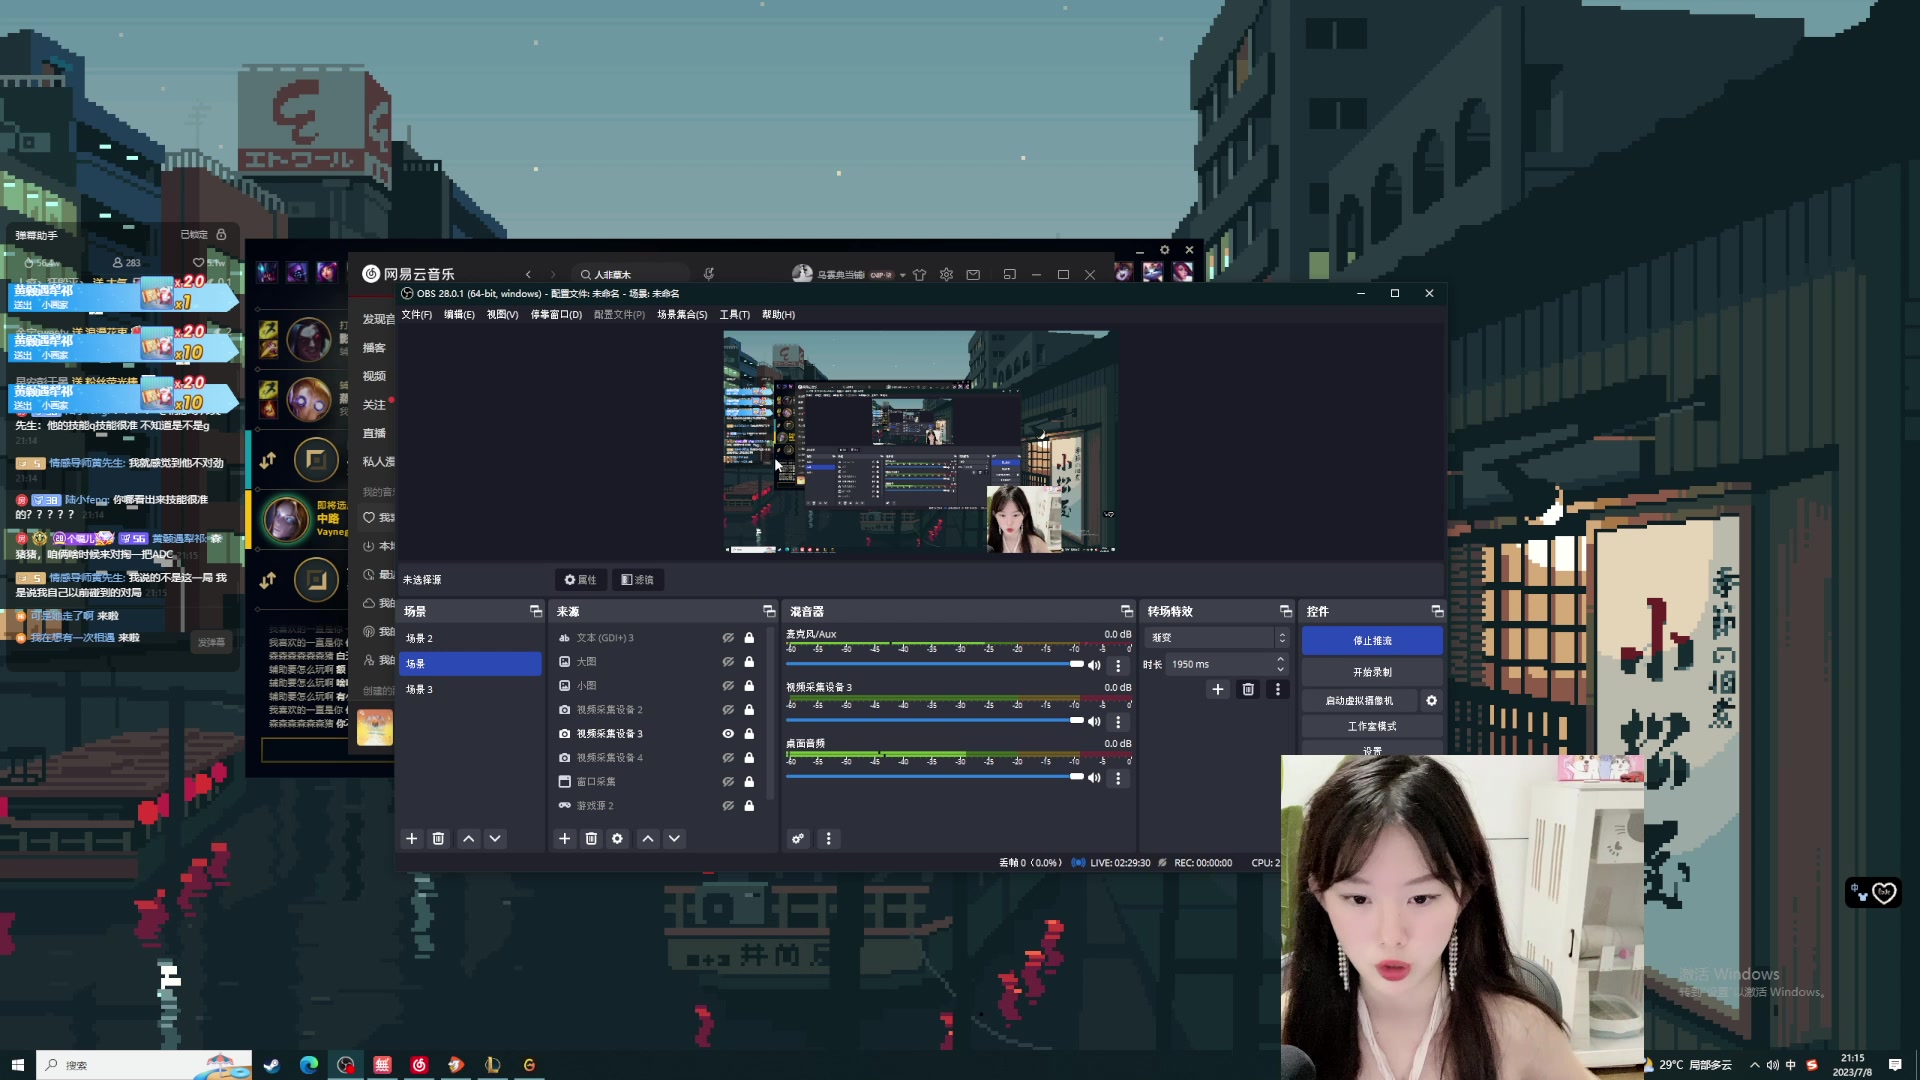Open advanced audio properties gears icon
This screenshot has height=1080, width=1920.
point(798,839)
